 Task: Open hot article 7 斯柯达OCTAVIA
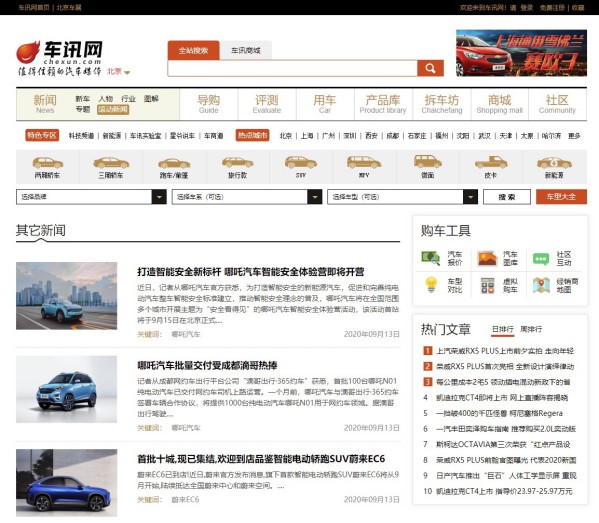(x=503, y=444)
